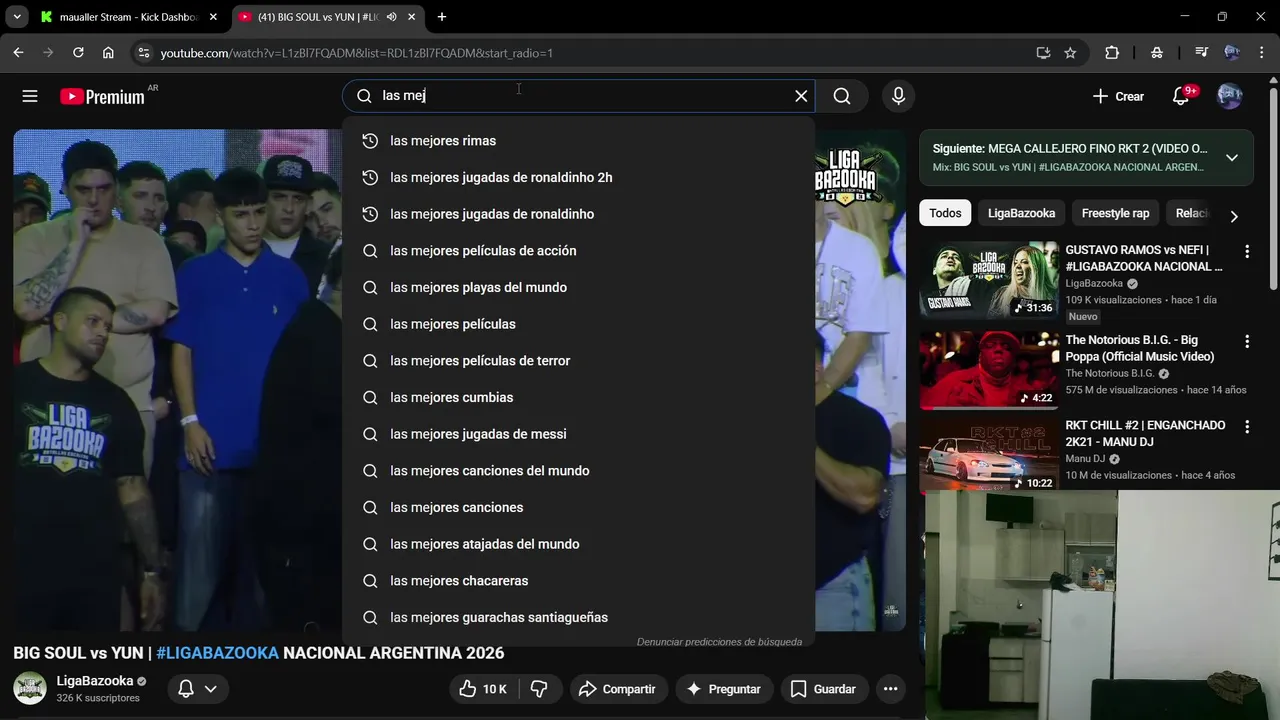Open a new browser tab
The width and height of the screenshot is (1280, 720).
(x=442, y=17)
